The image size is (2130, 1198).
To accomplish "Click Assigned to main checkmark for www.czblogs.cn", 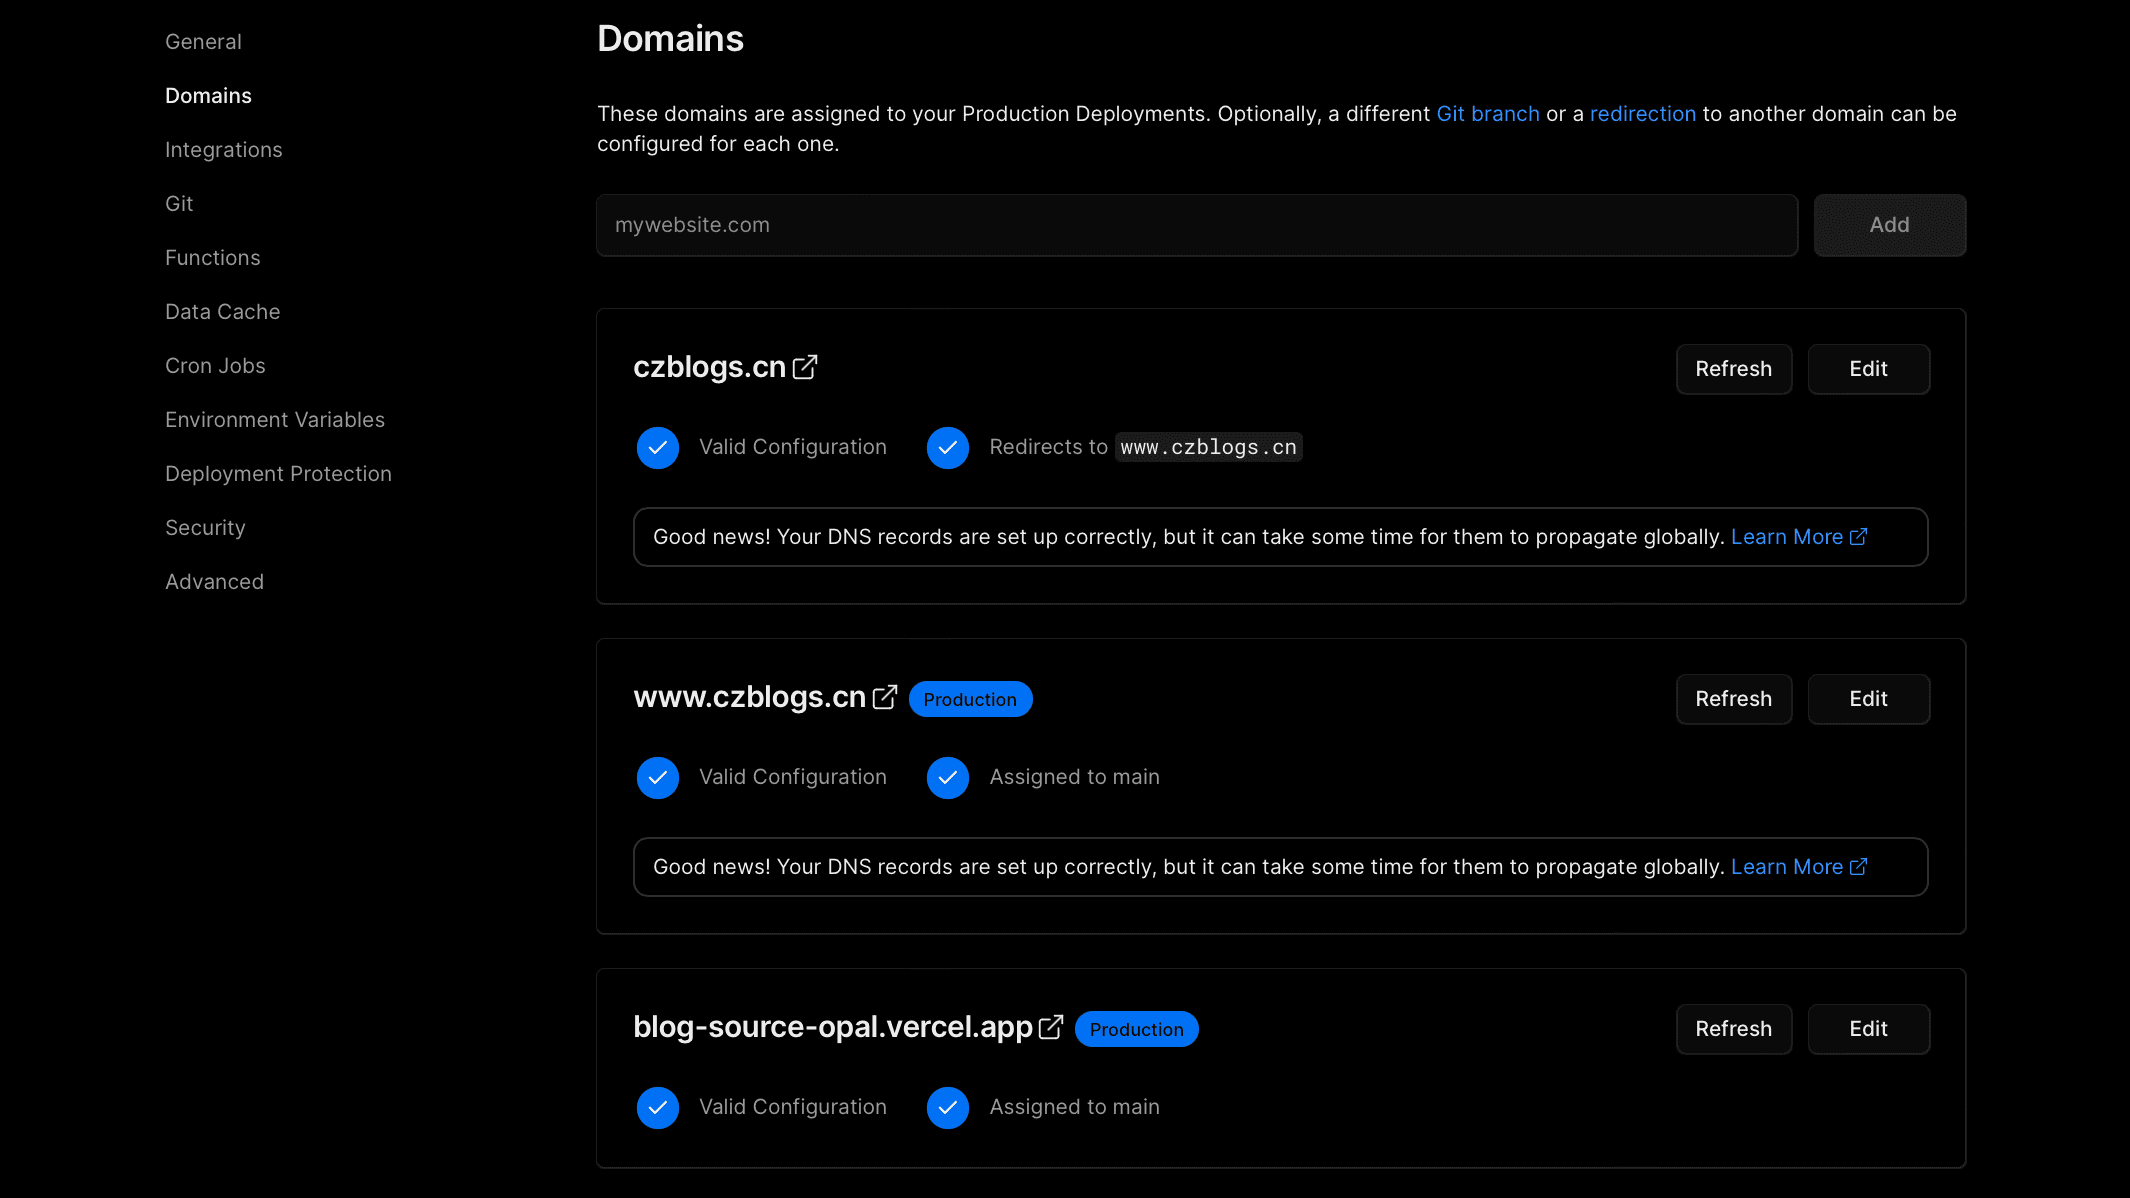I will (x=947, y=777).
